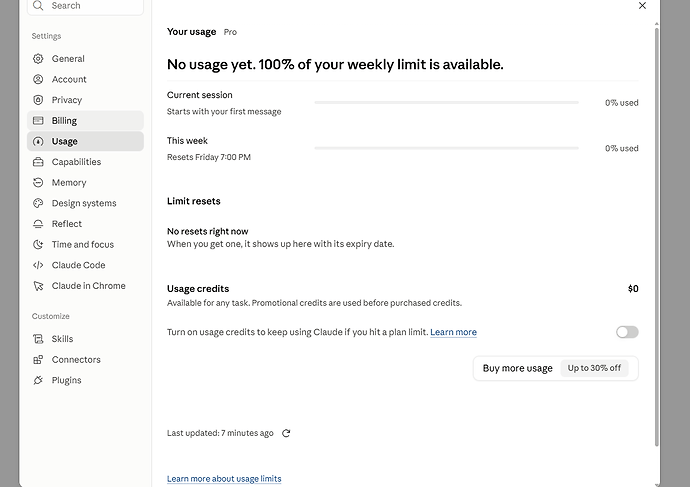Click Buy more usage button
This screenshot has height=487, width=690.
[x=555, y=368]
